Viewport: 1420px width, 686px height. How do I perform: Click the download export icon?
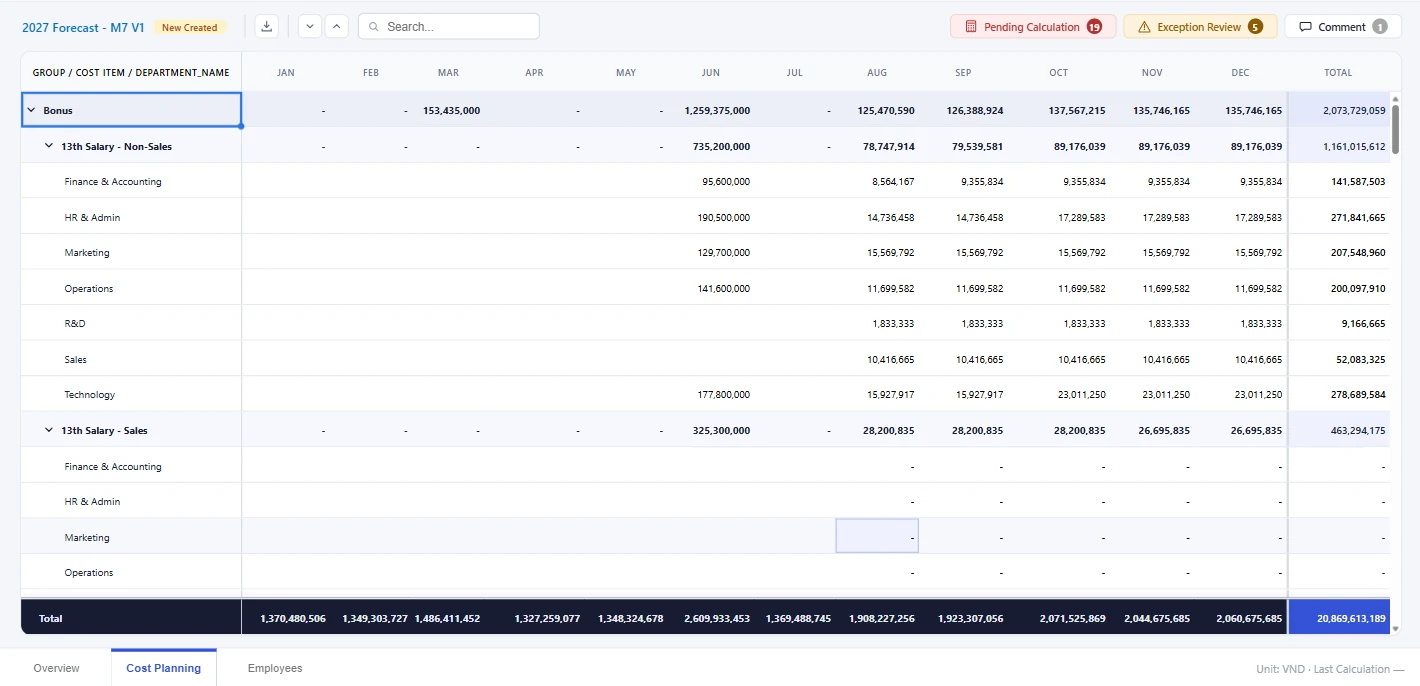point(267,27)
